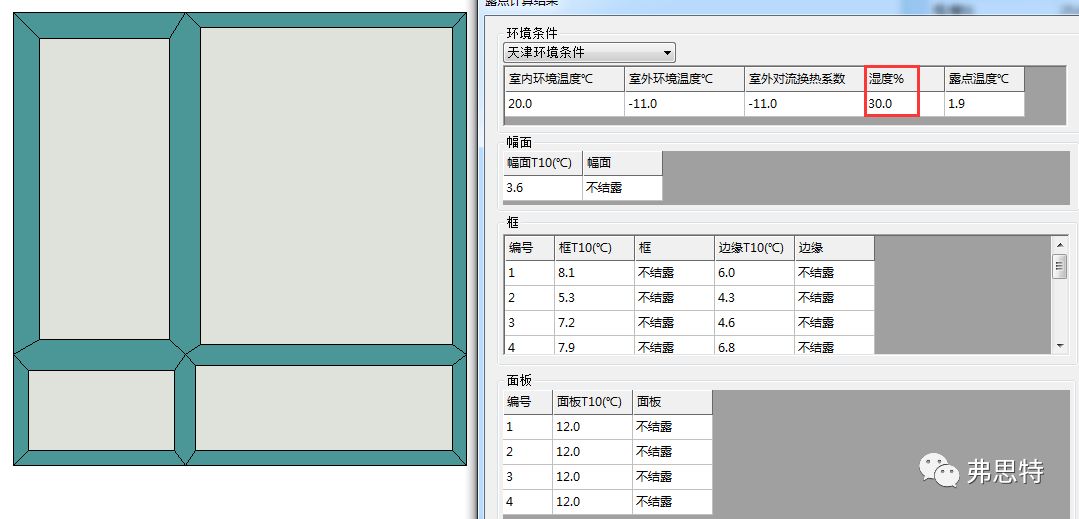This screenshot has width=1079, height=519.
Task: Click the 幅面T10 value 3.6
Action: point(543,188)
